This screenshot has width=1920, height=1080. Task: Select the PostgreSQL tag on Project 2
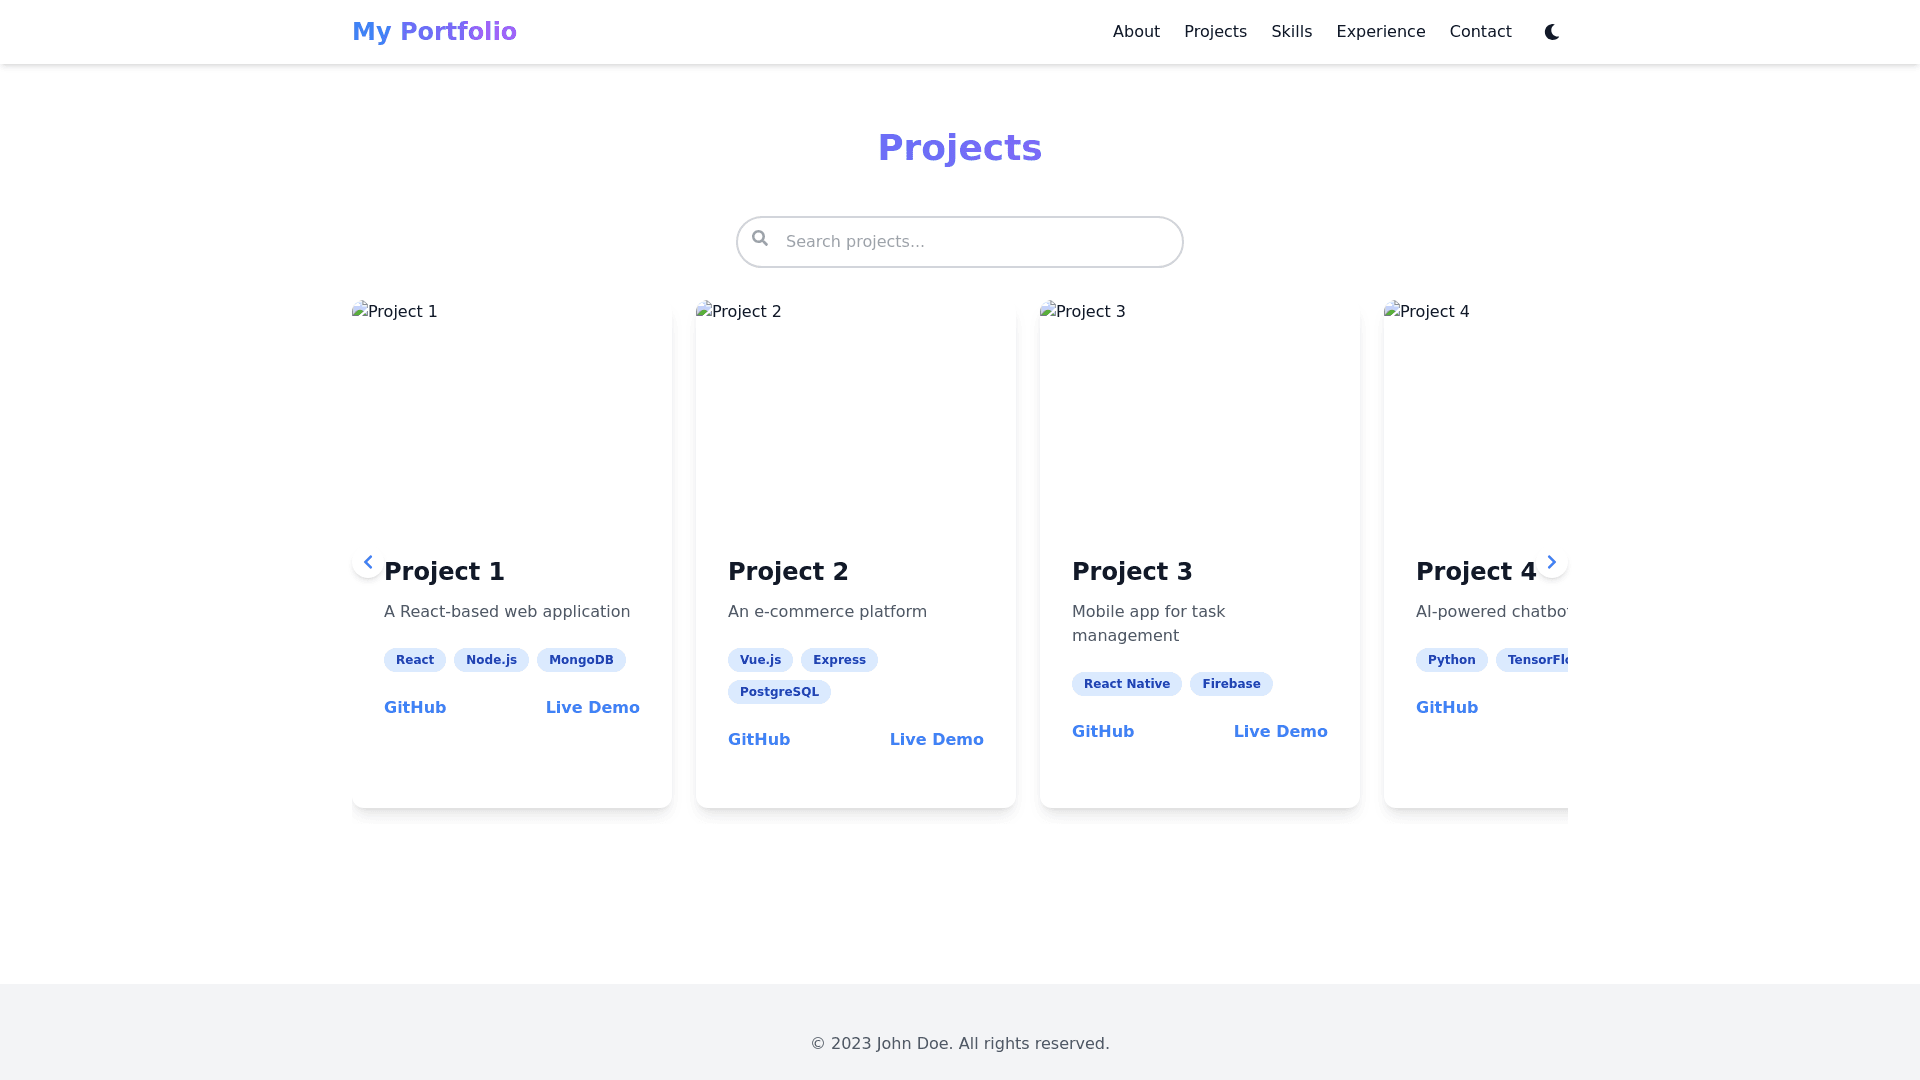point(779,692)
